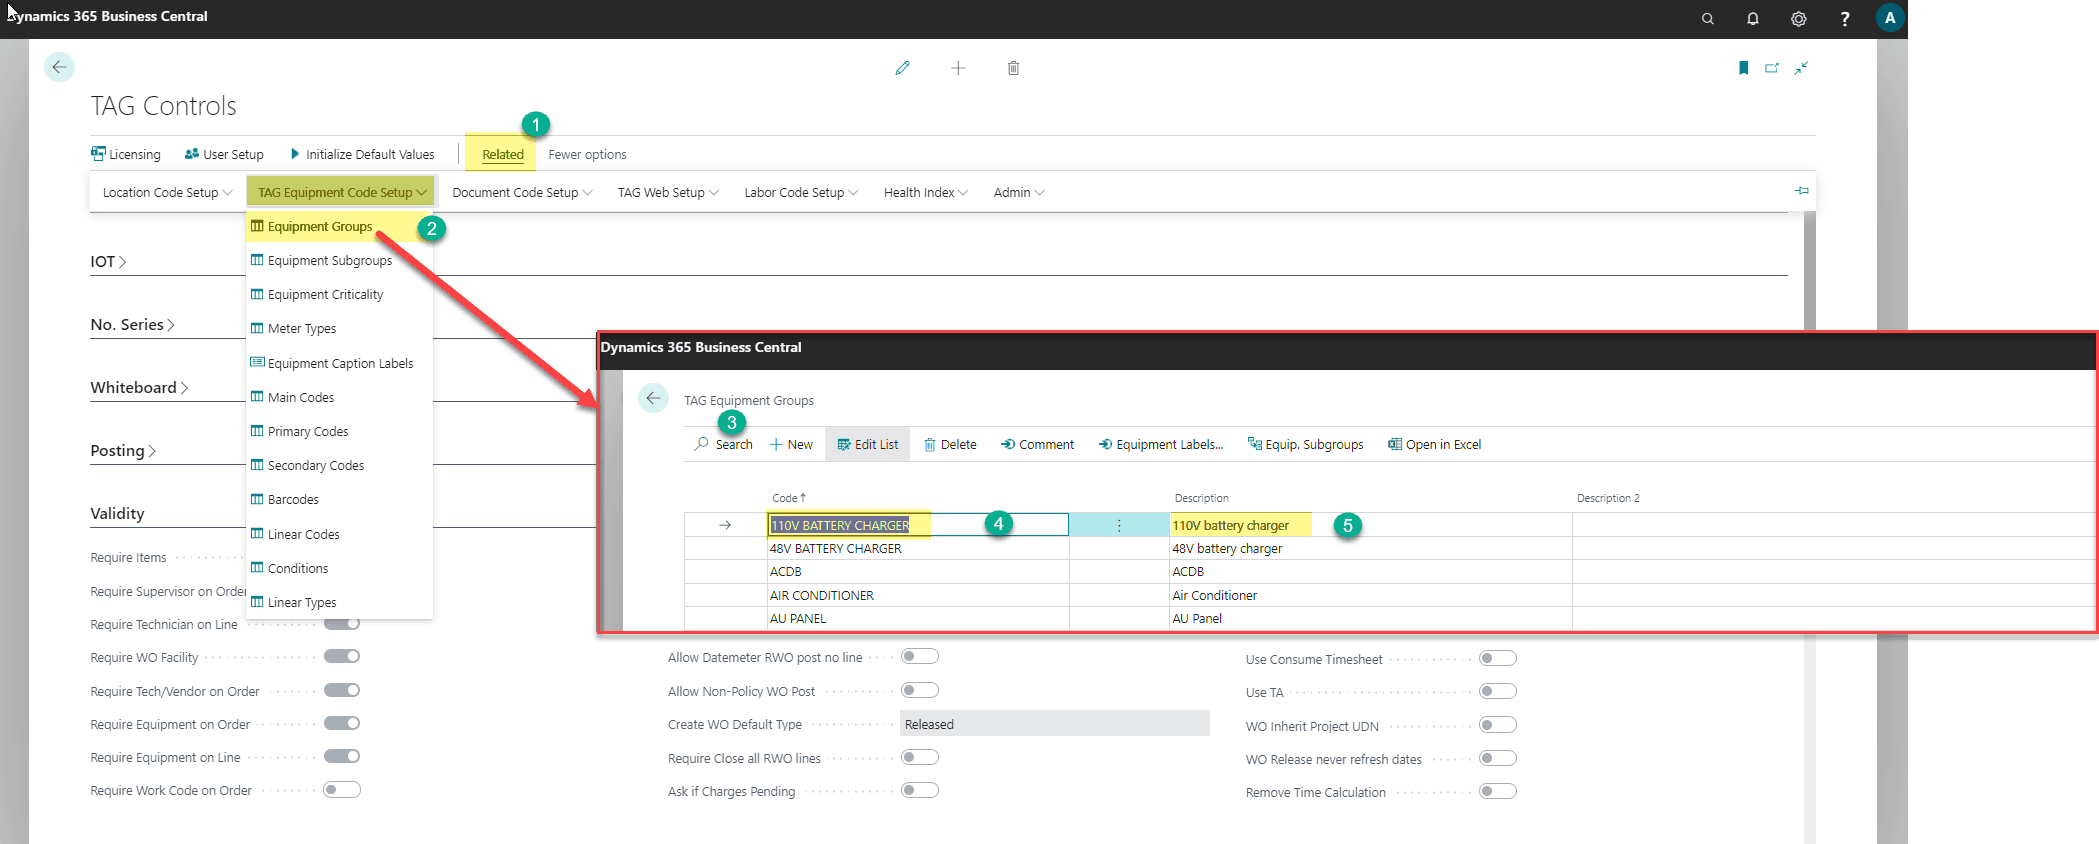Open the search magnifier in top bar
The width and height of the screenshot is (2099, 844).
(x=1708, y=19)
